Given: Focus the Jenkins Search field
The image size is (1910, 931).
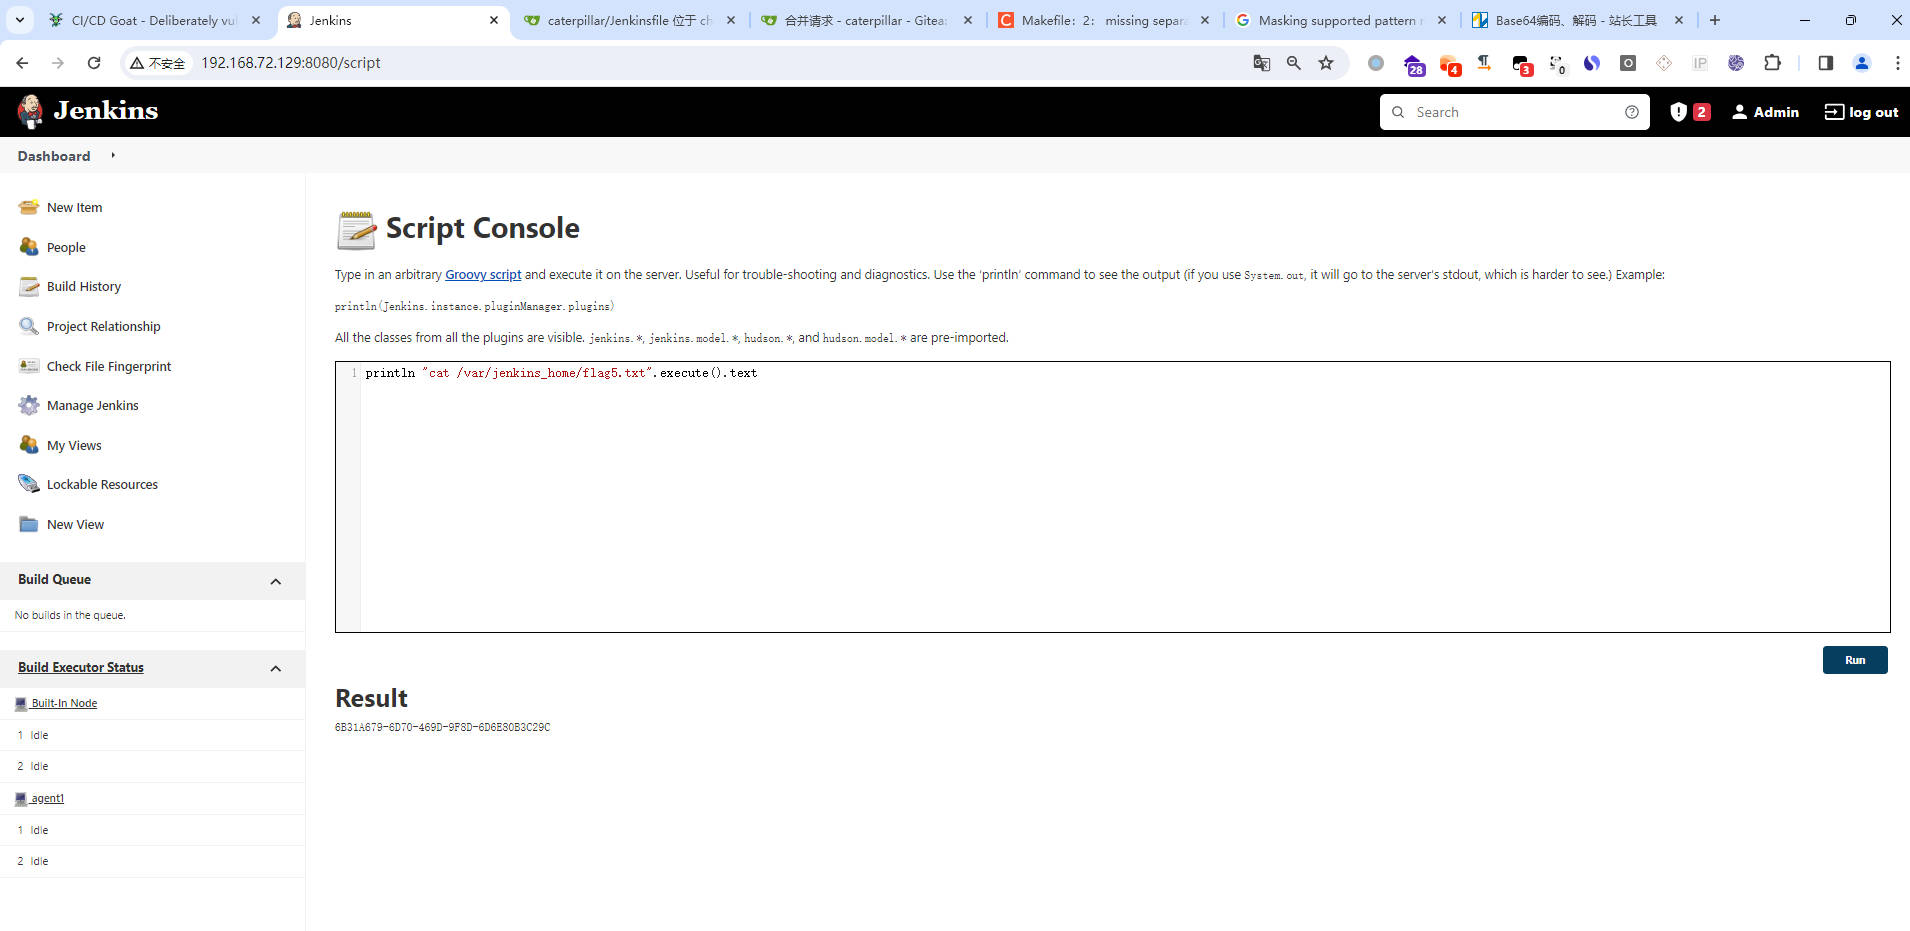Looking at the screenshot, I should coord(1515,112).
